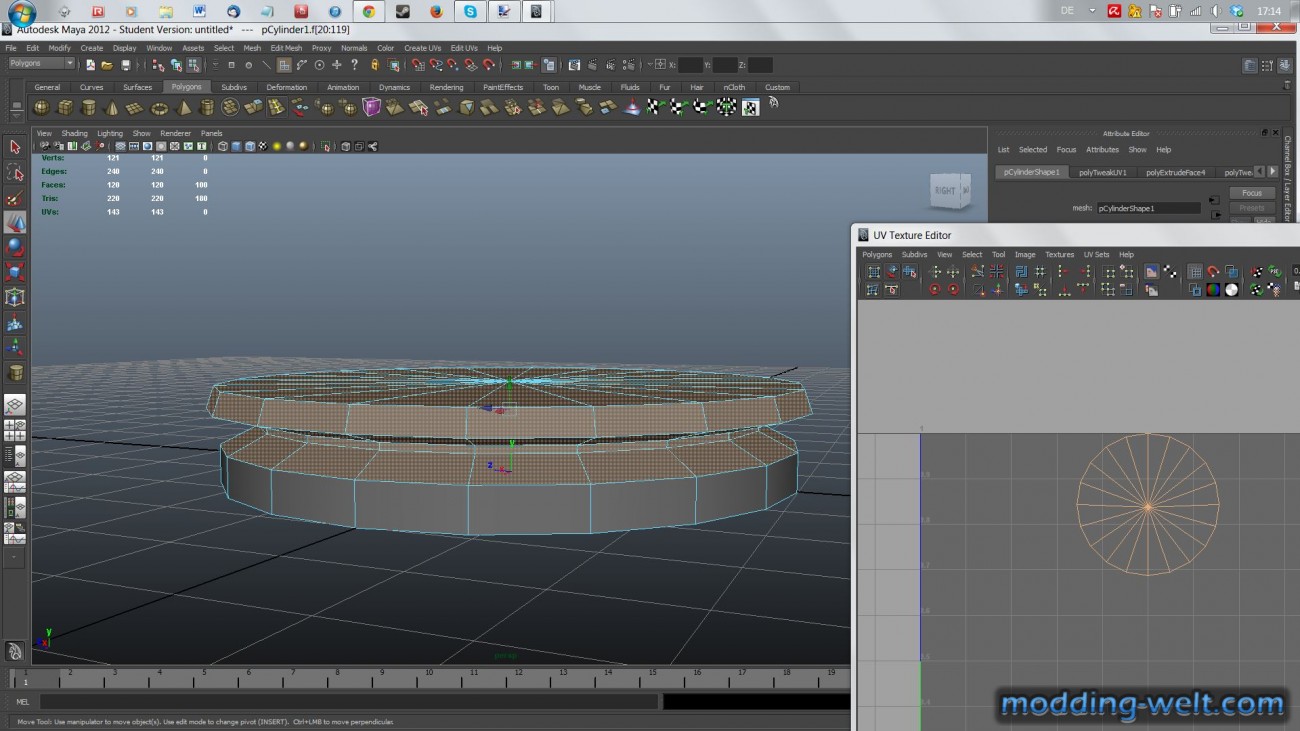The width and height of the screenshot is (1300, 731).
Task: Click the question mark snap icon in the status line
Action: tap(353, 65)
